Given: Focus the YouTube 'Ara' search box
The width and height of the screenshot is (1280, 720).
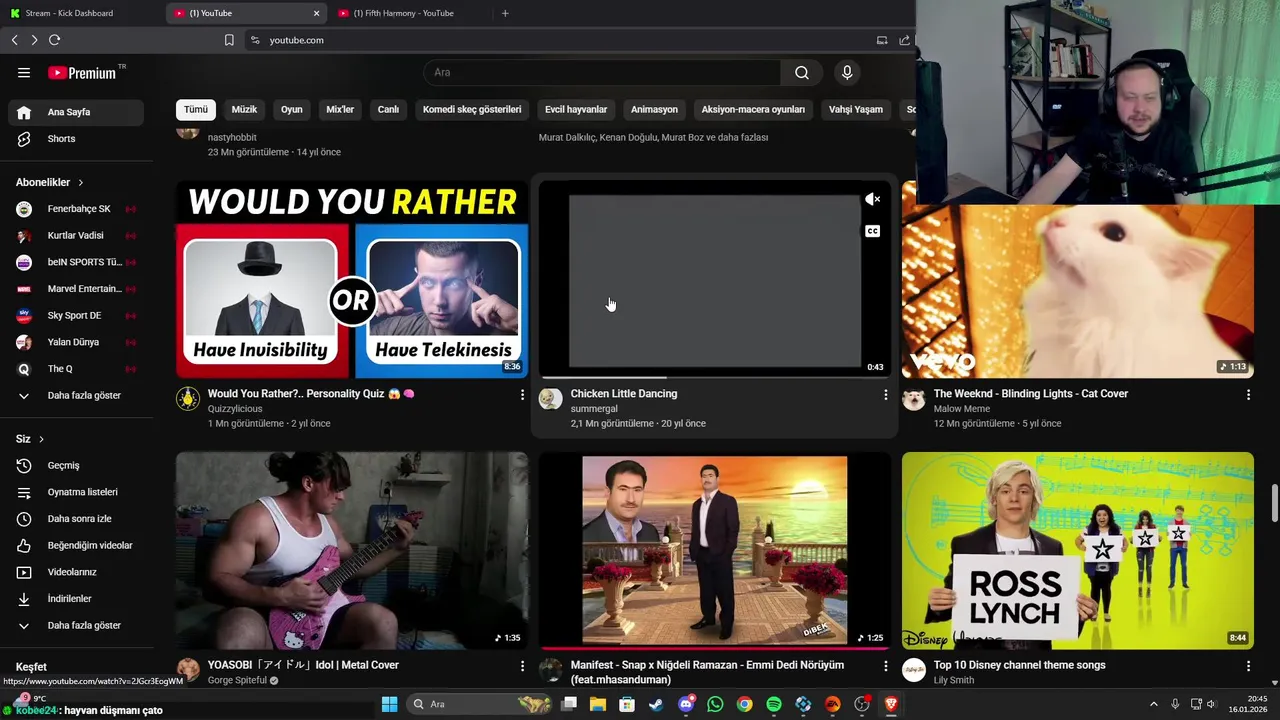Looking at the screenshot, I should pos(603,72).
